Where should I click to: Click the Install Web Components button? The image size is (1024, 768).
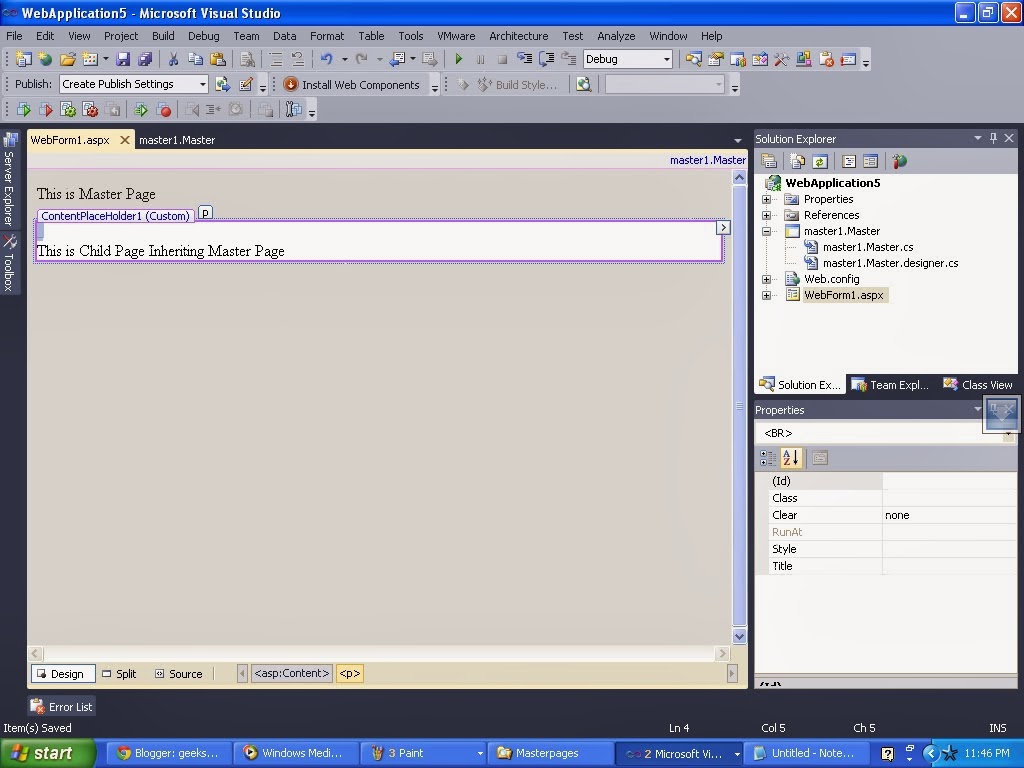(353, 84)
